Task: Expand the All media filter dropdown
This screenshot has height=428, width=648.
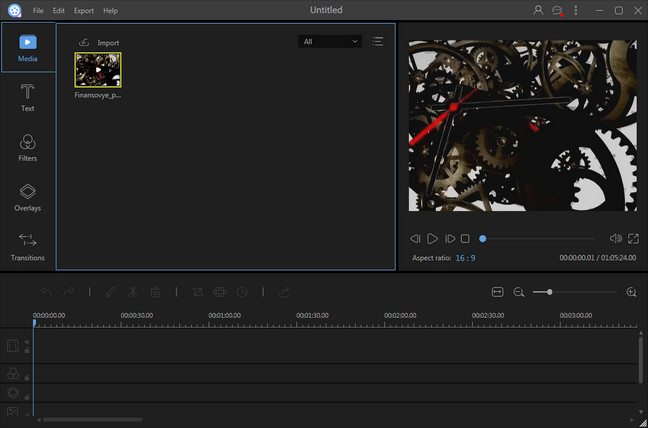Action: (330, 41)
